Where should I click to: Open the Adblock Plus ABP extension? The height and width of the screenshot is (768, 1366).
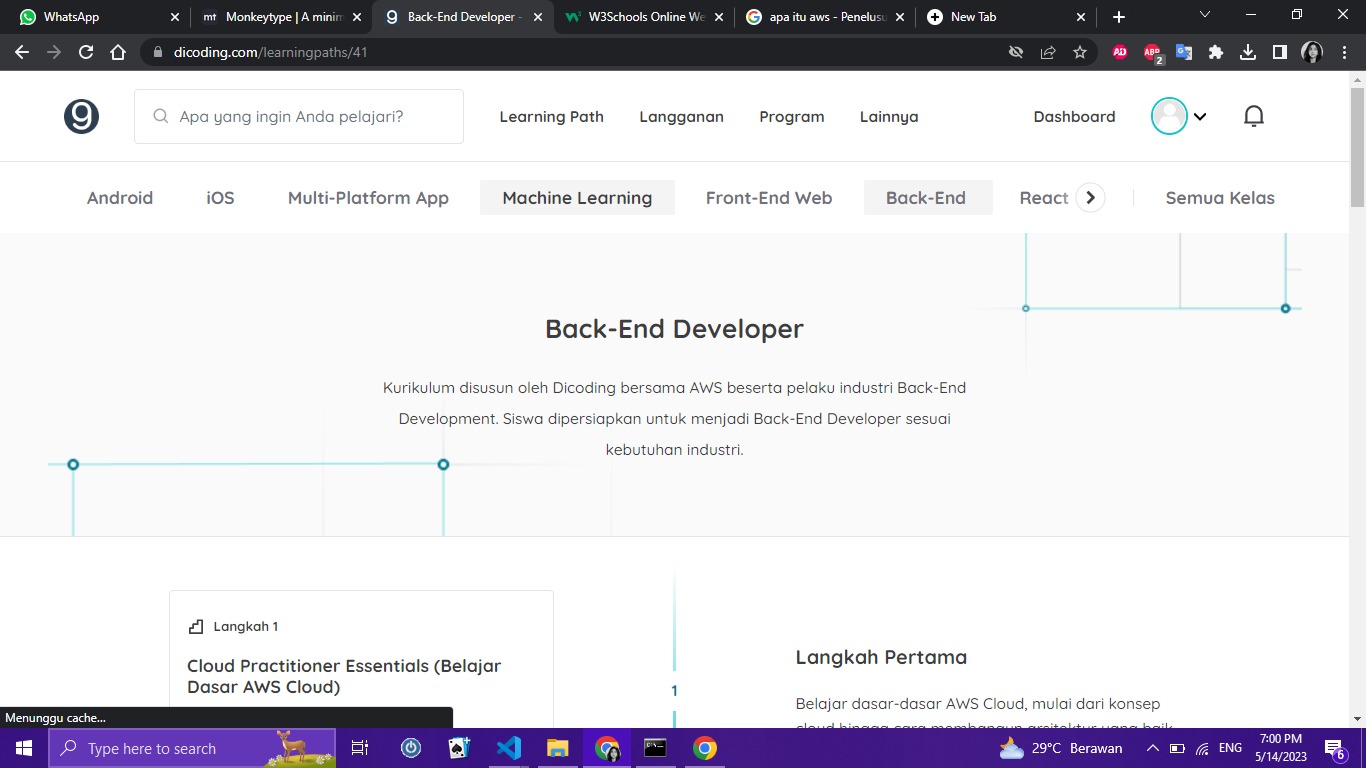[1152, 53]
